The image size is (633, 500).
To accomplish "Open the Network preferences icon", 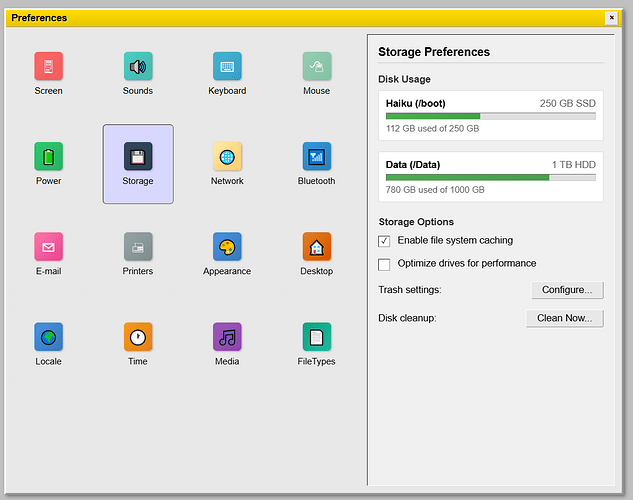I will pos(227,156).
